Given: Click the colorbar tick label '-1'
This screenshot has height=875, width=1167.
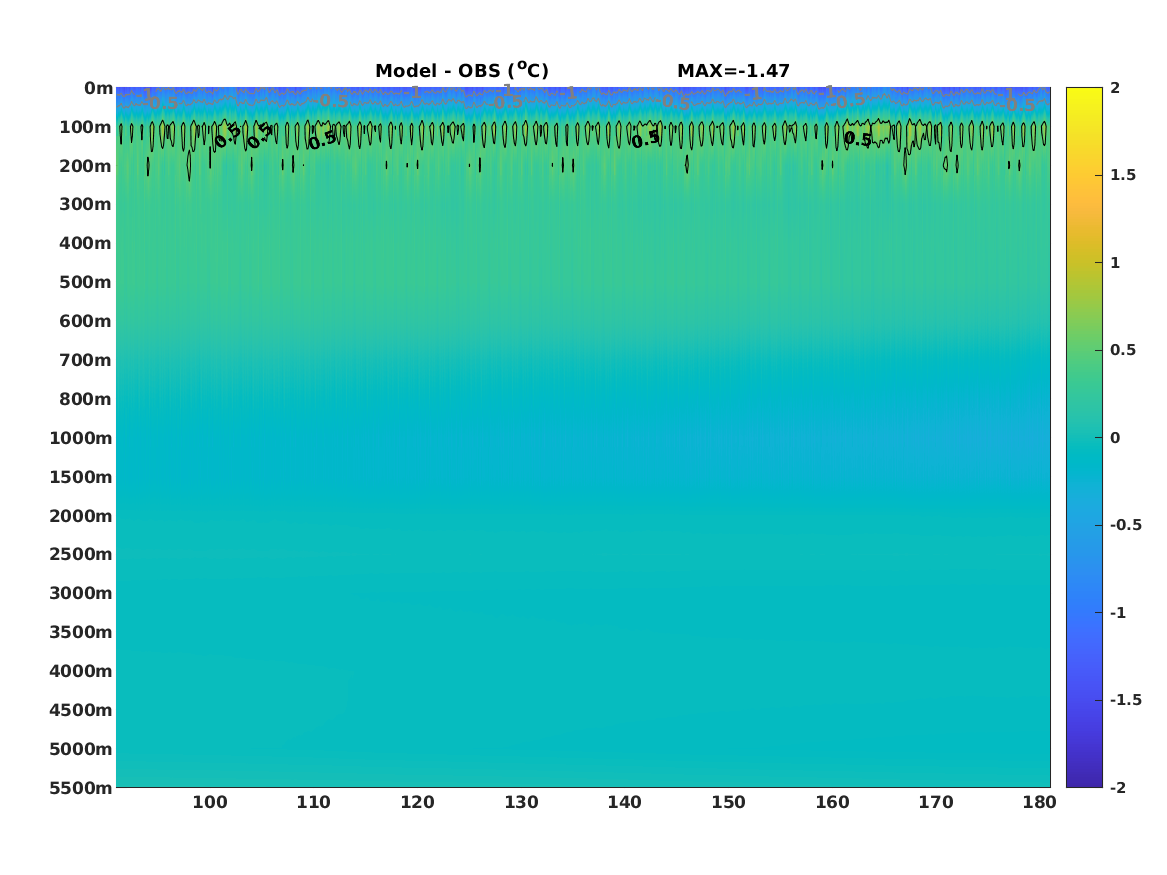Looking at the screenshot, I should coord(1118,613).
